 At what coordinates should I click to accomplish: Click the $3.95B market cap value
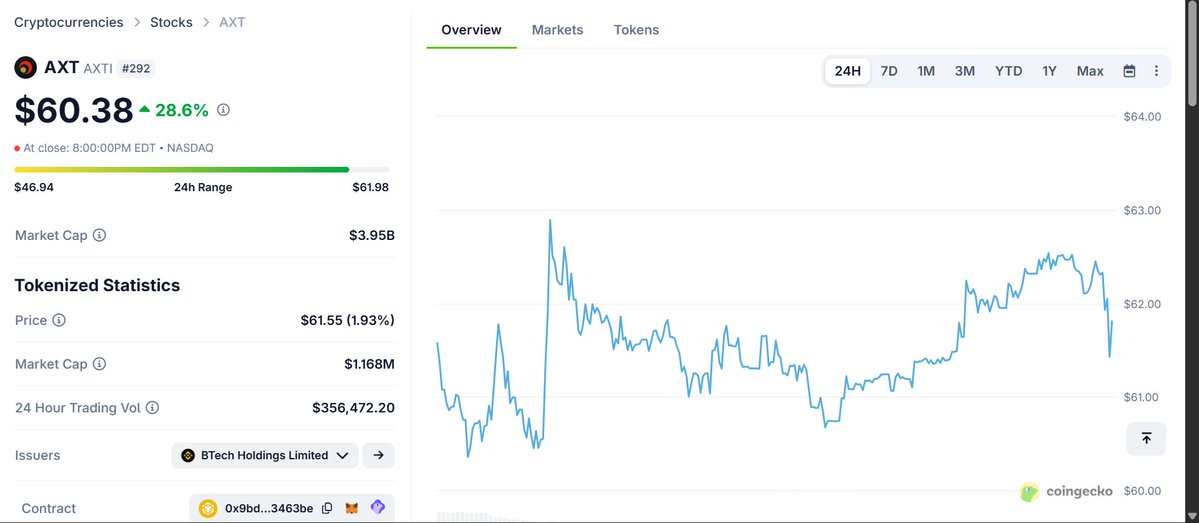(x=372, y=236)
